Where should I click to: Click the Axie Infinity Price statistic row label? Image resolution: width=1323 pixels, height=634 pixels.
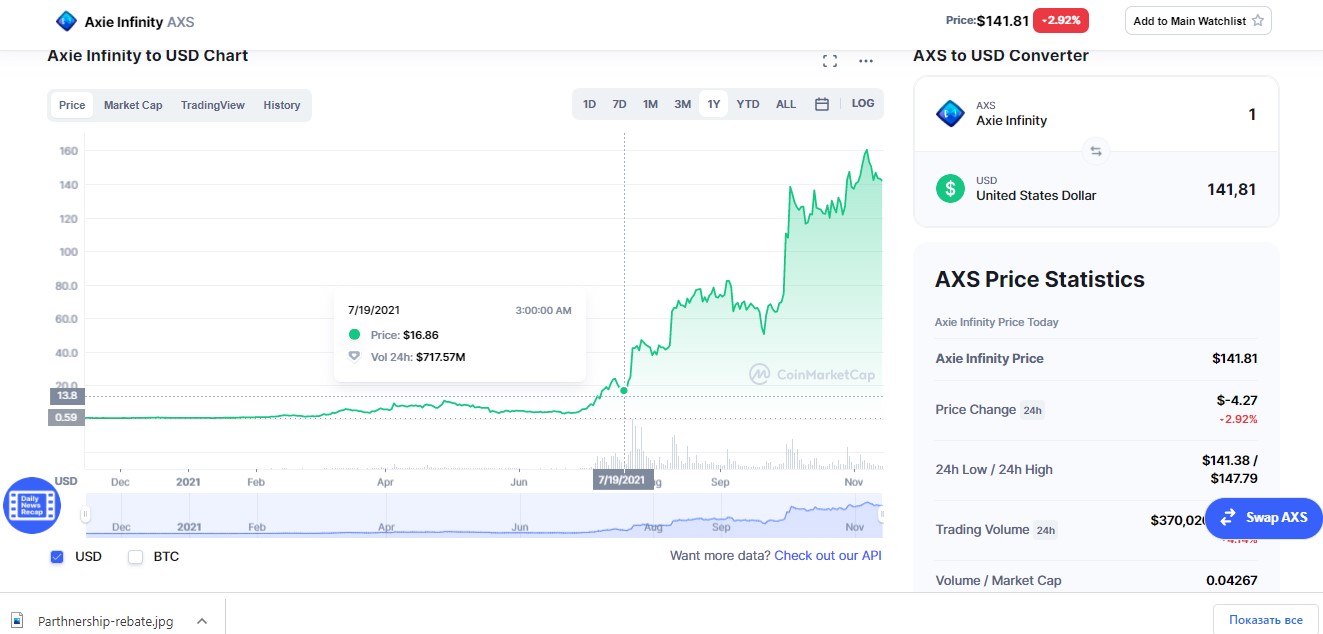(989, 358)
